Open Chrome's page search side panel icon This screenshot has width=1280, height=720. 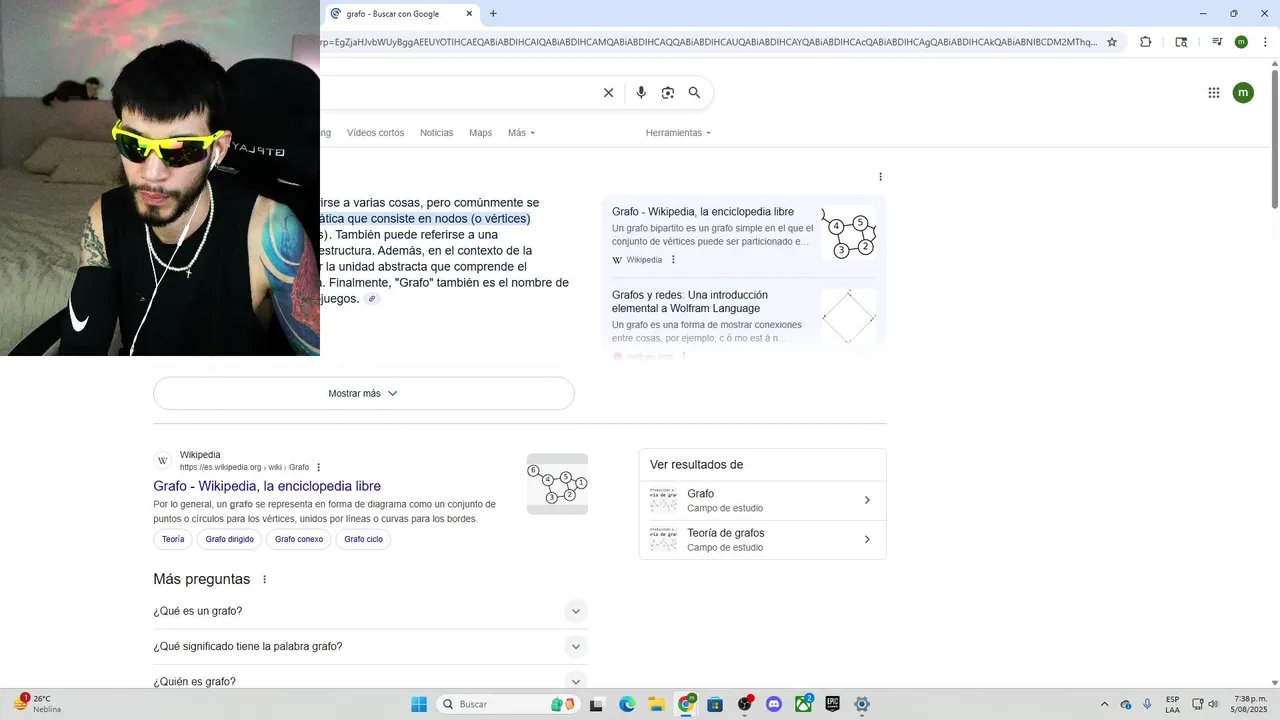pyautogui.click(x=1181, y=42)
